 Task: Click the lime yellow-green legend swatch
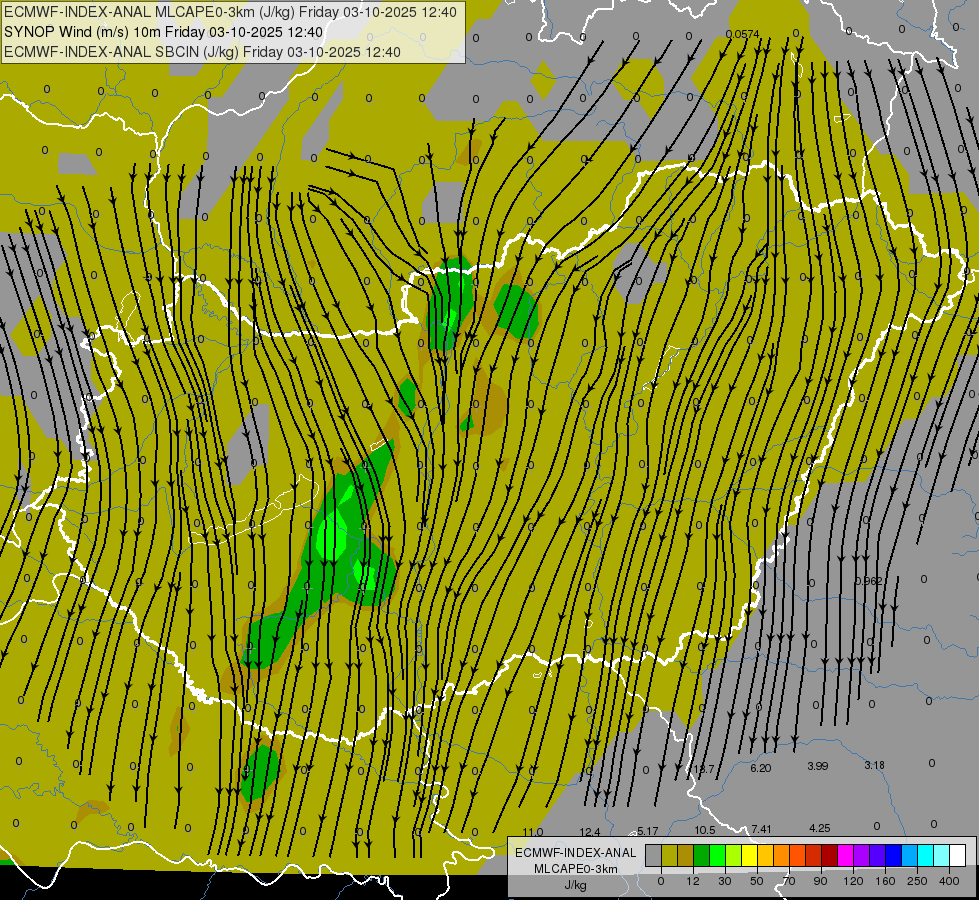tap(734, 855)
